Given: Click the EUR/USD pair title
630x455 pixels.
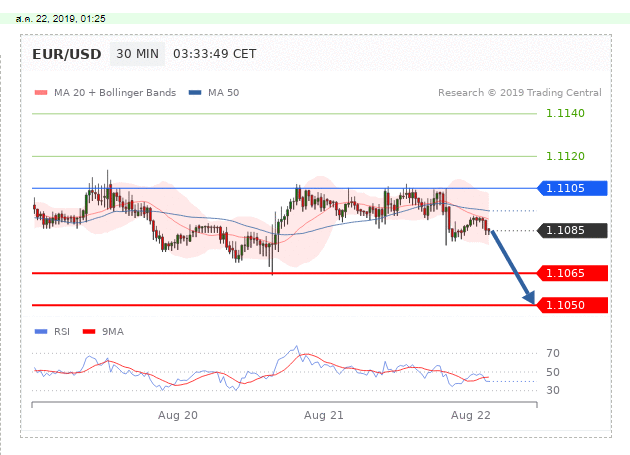Looking at the screenshot, I should click(67, 54).
